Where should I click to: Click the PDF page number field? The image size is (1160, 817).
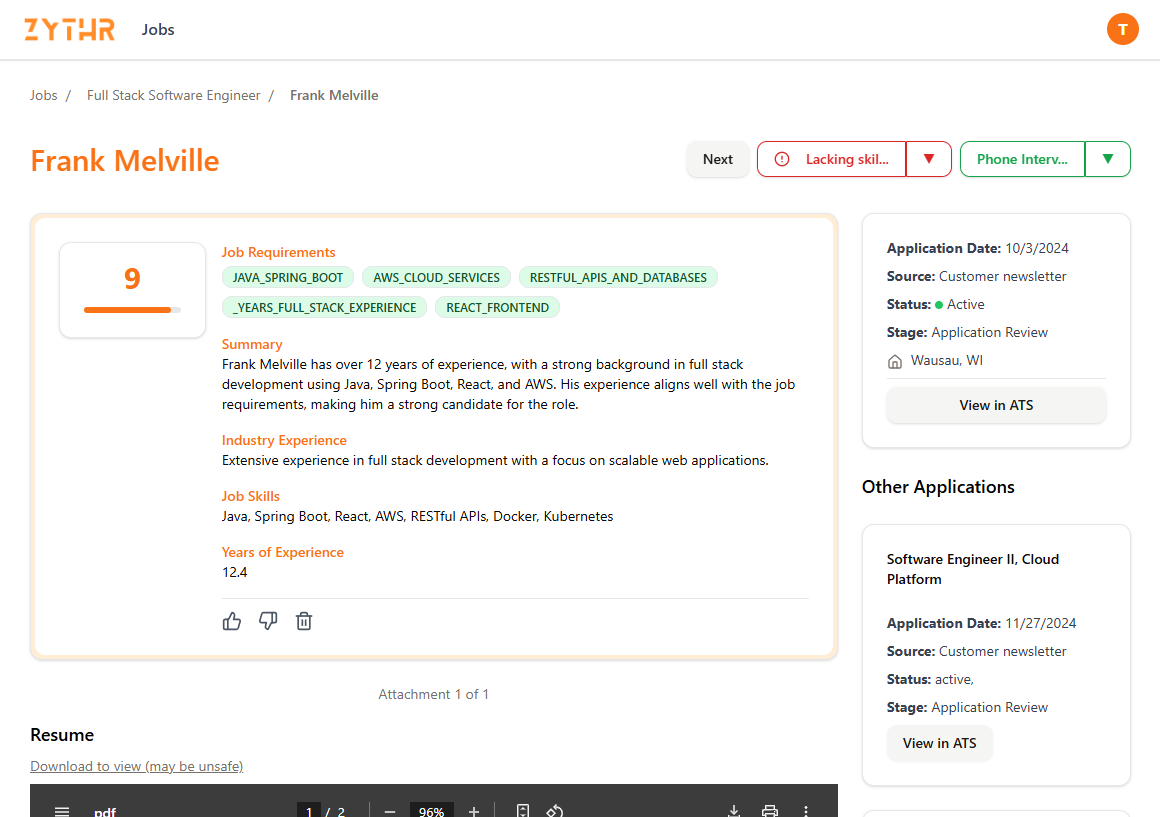click(x=309, y=810)
